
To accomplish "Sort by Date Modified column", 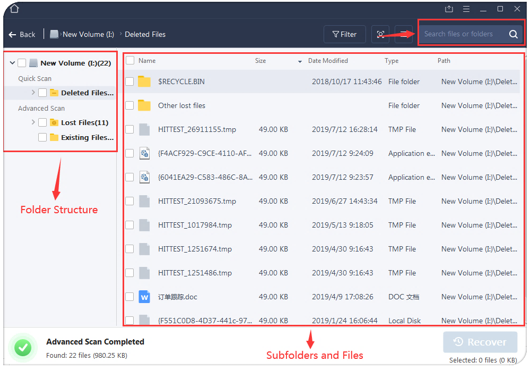I will point(328,61).
